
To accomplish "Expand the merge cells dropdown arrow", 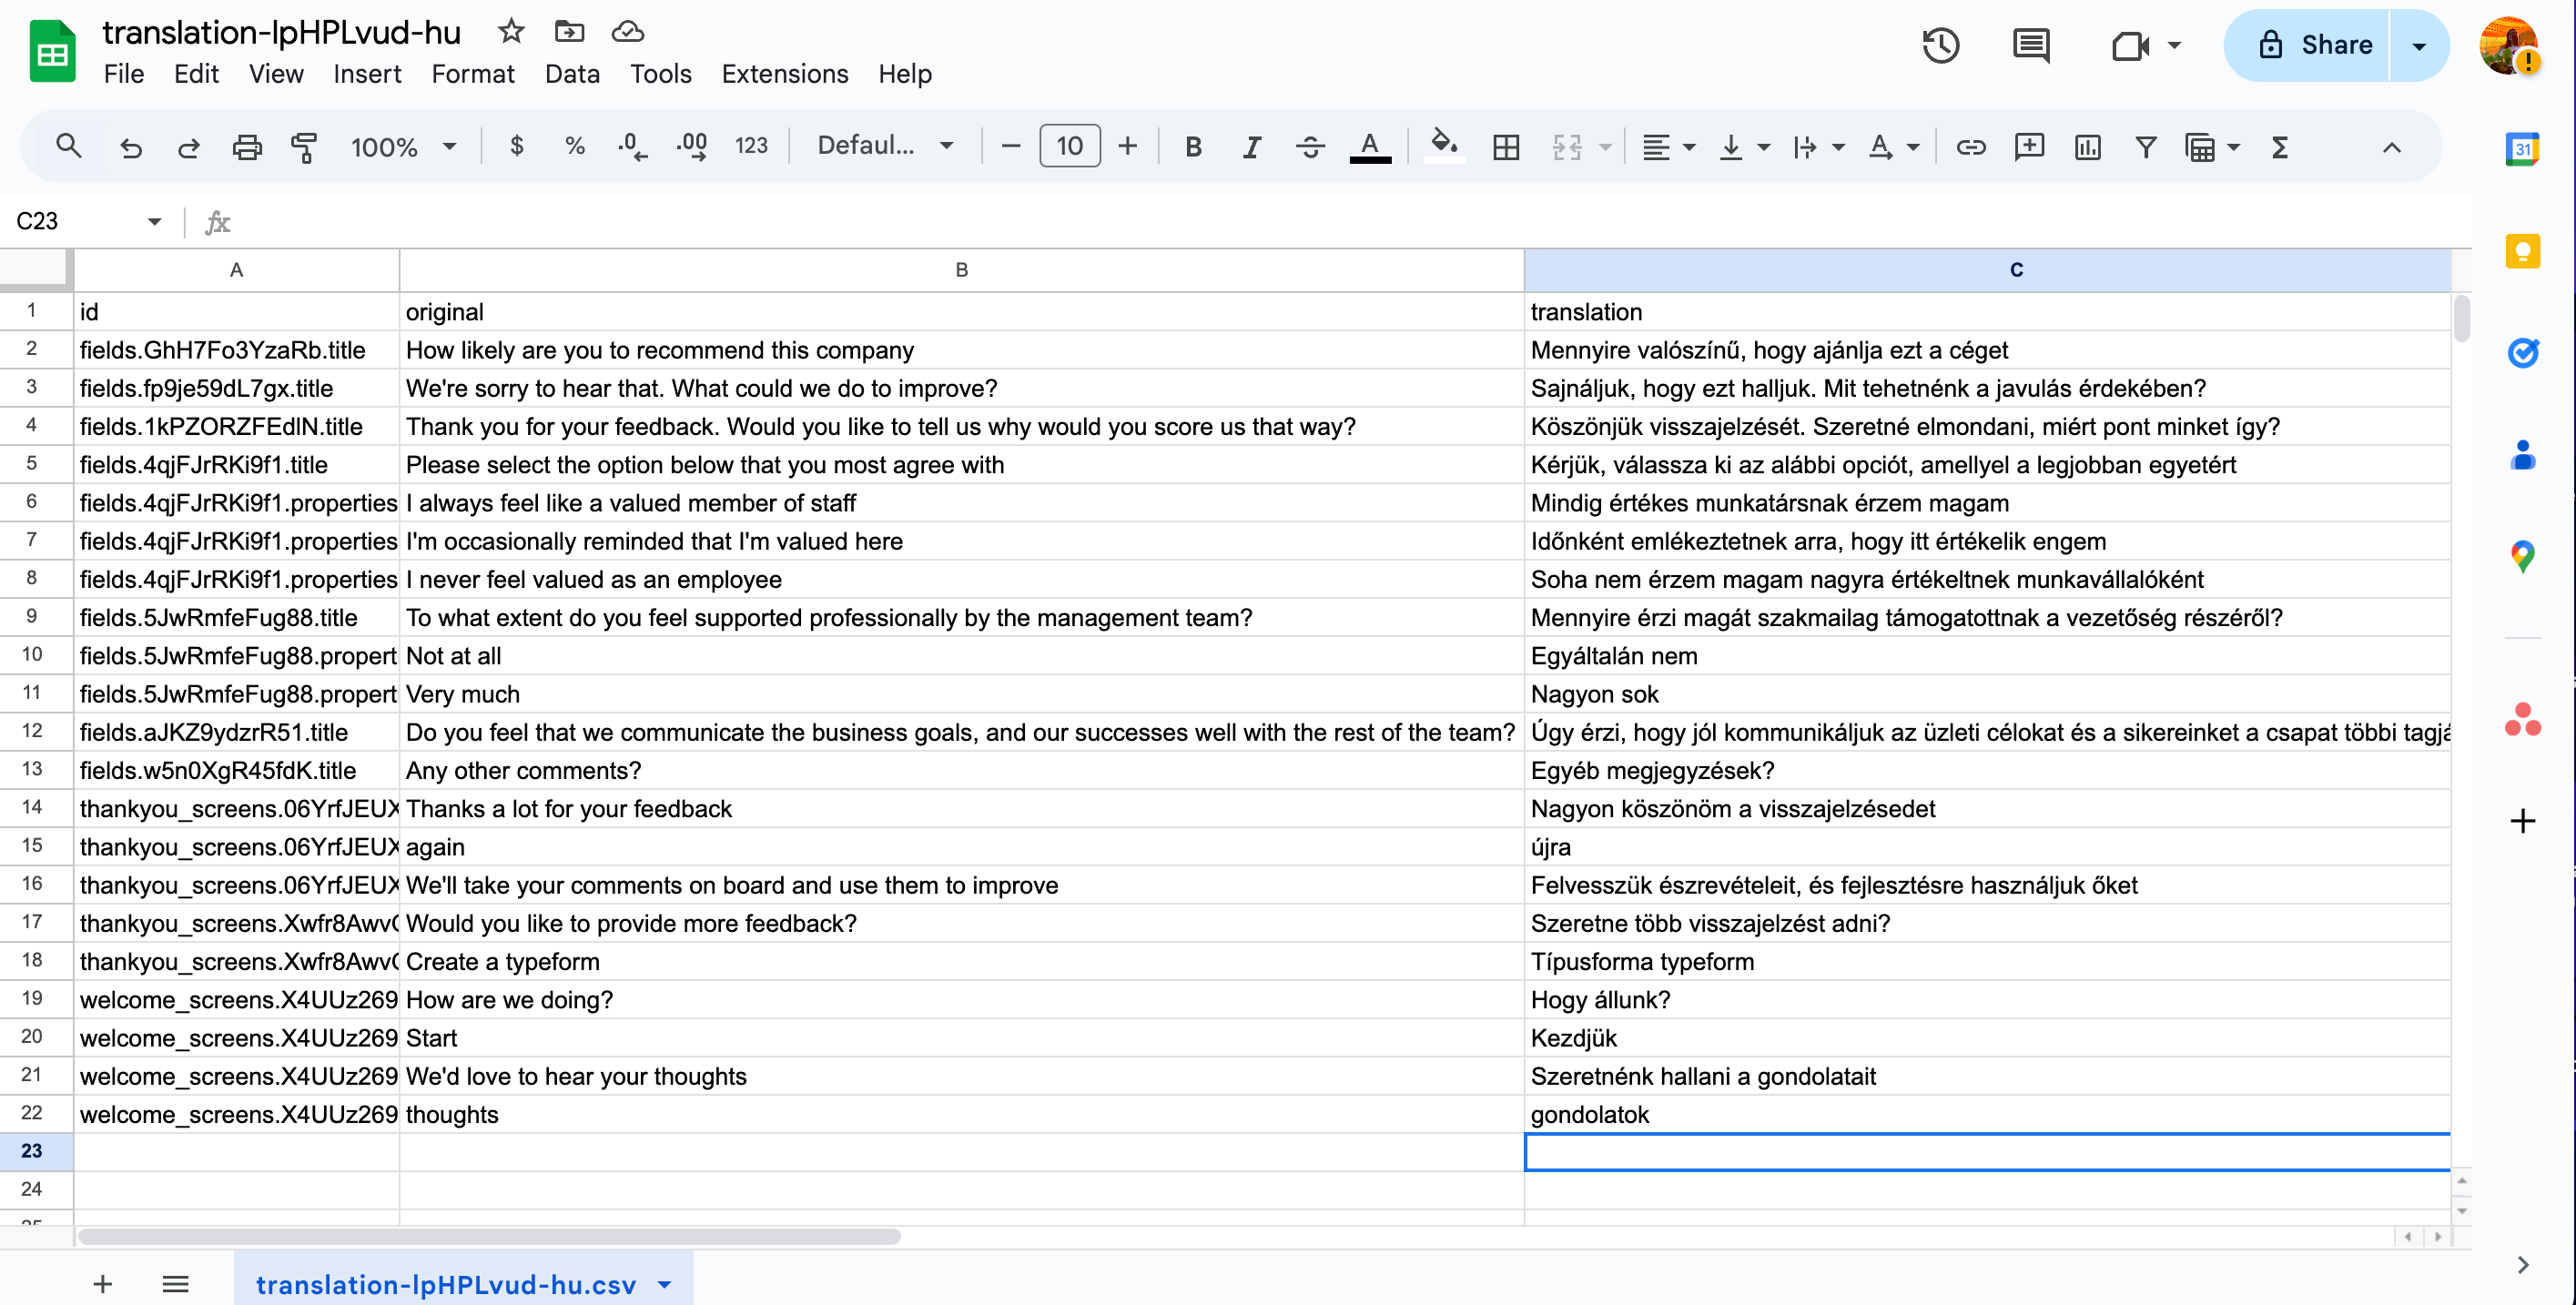I will click(x=1605, y=147).
